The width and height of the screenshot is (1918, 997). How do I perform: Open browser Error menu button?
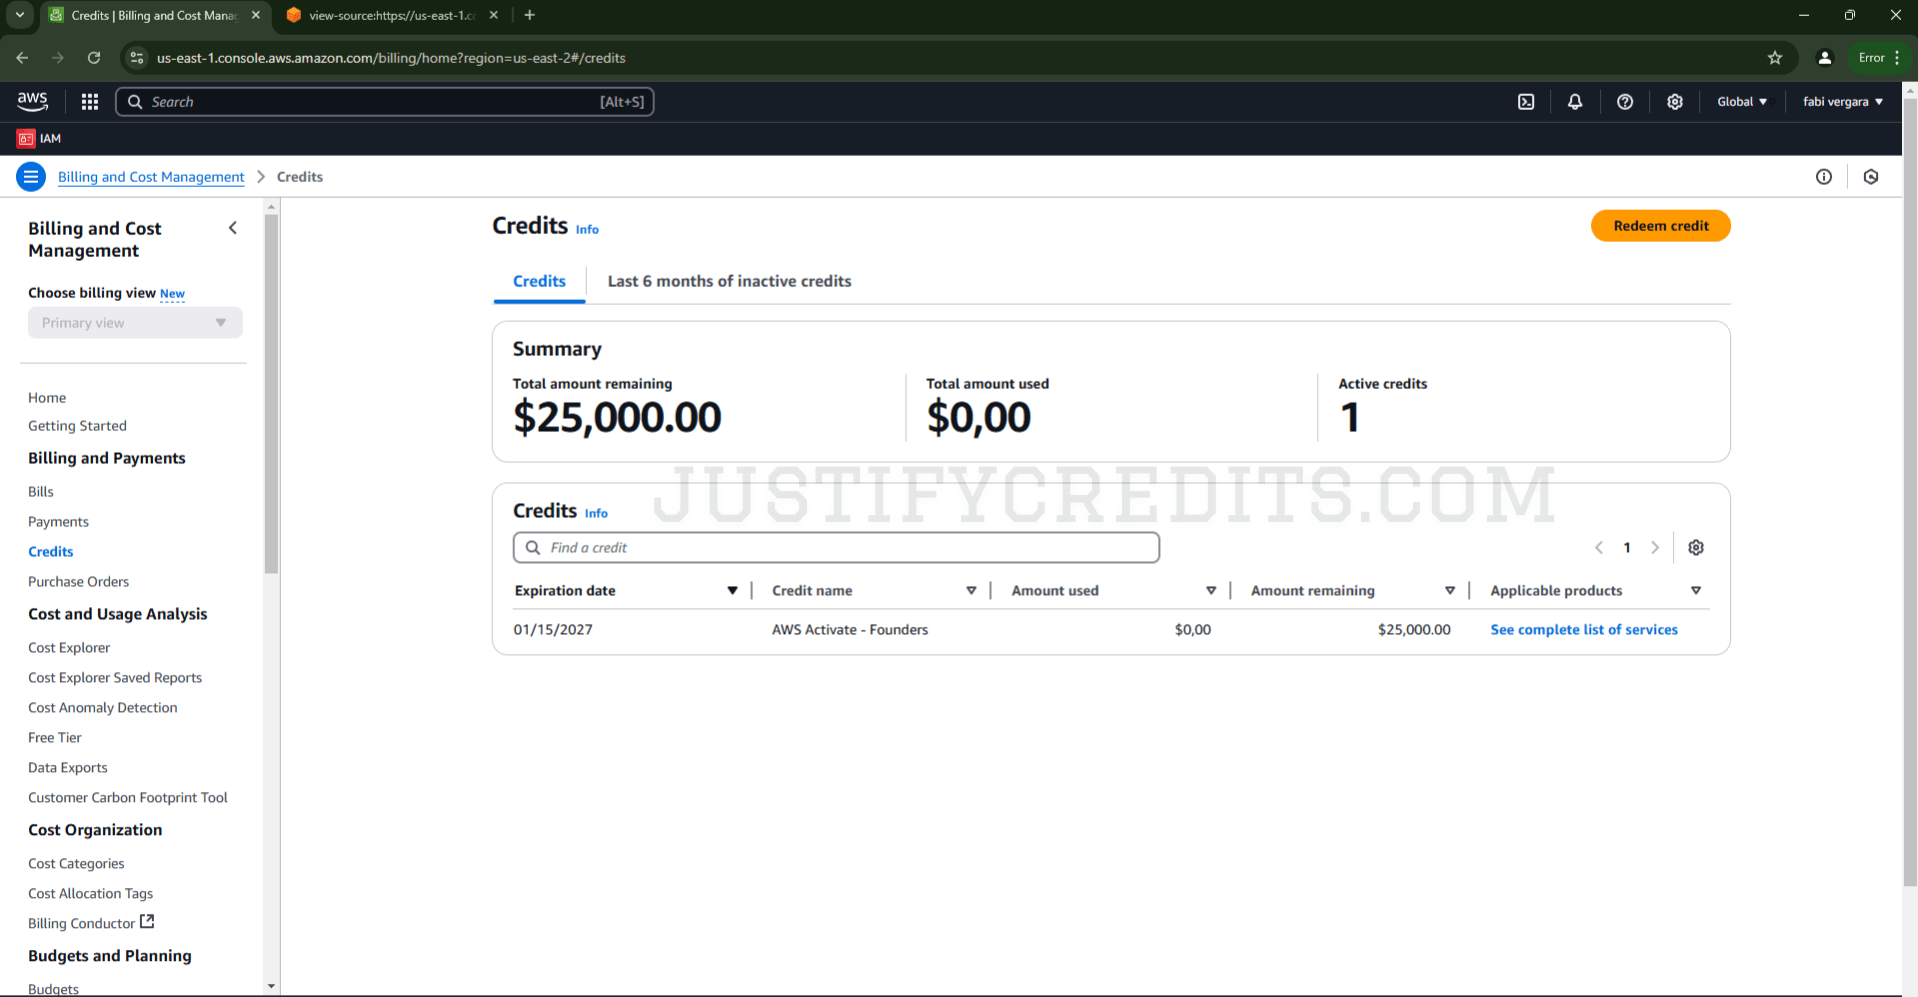pos(1878,58)
